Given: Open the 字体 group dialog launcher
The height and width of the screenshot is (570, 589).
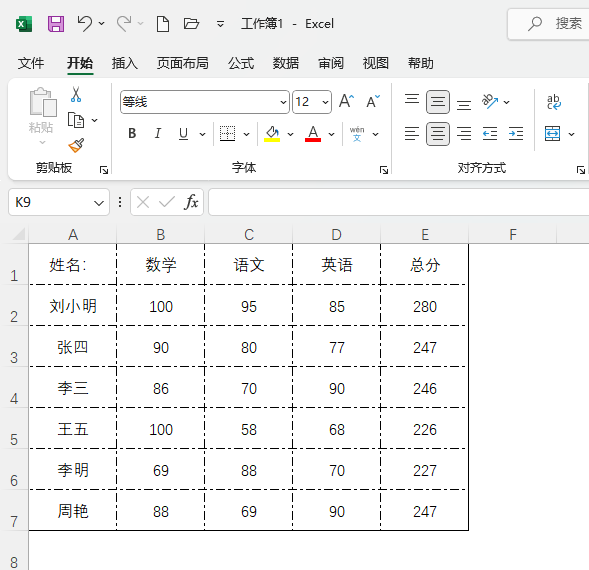Looking at the screenshot, I should 384,170.
